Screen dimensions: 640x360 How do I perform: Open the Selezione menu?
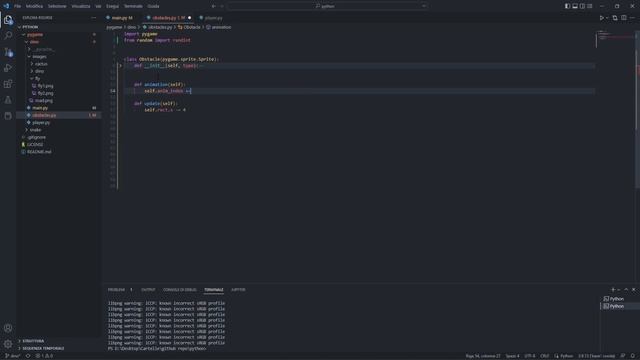pyautogui.click(x=57, y=6)
